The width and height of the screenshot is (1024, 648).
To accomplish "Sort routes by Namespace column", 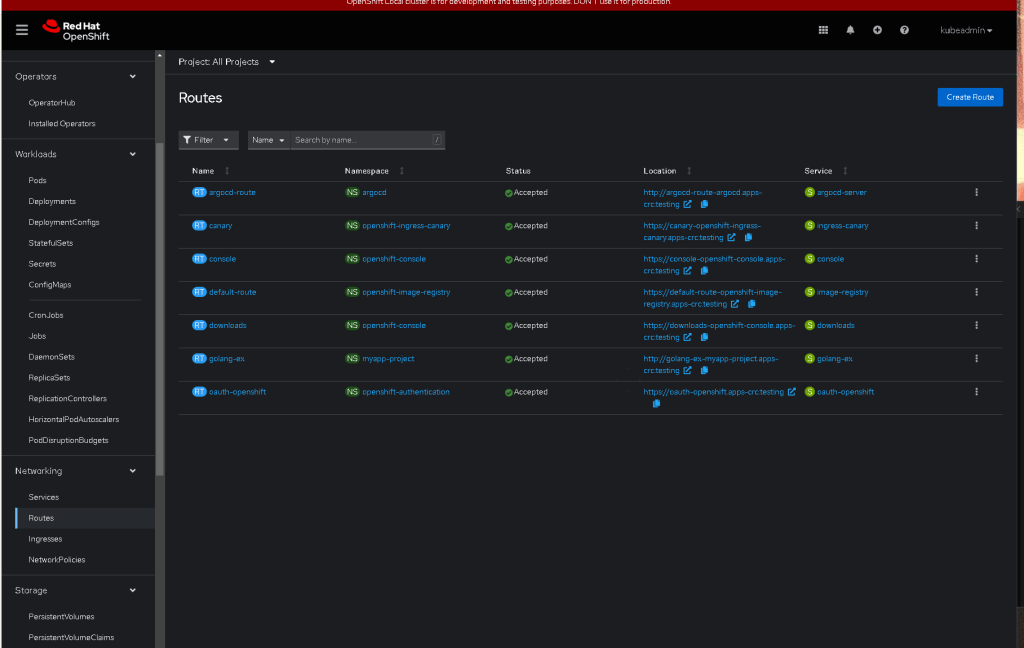I will click(x=374, y=171).
